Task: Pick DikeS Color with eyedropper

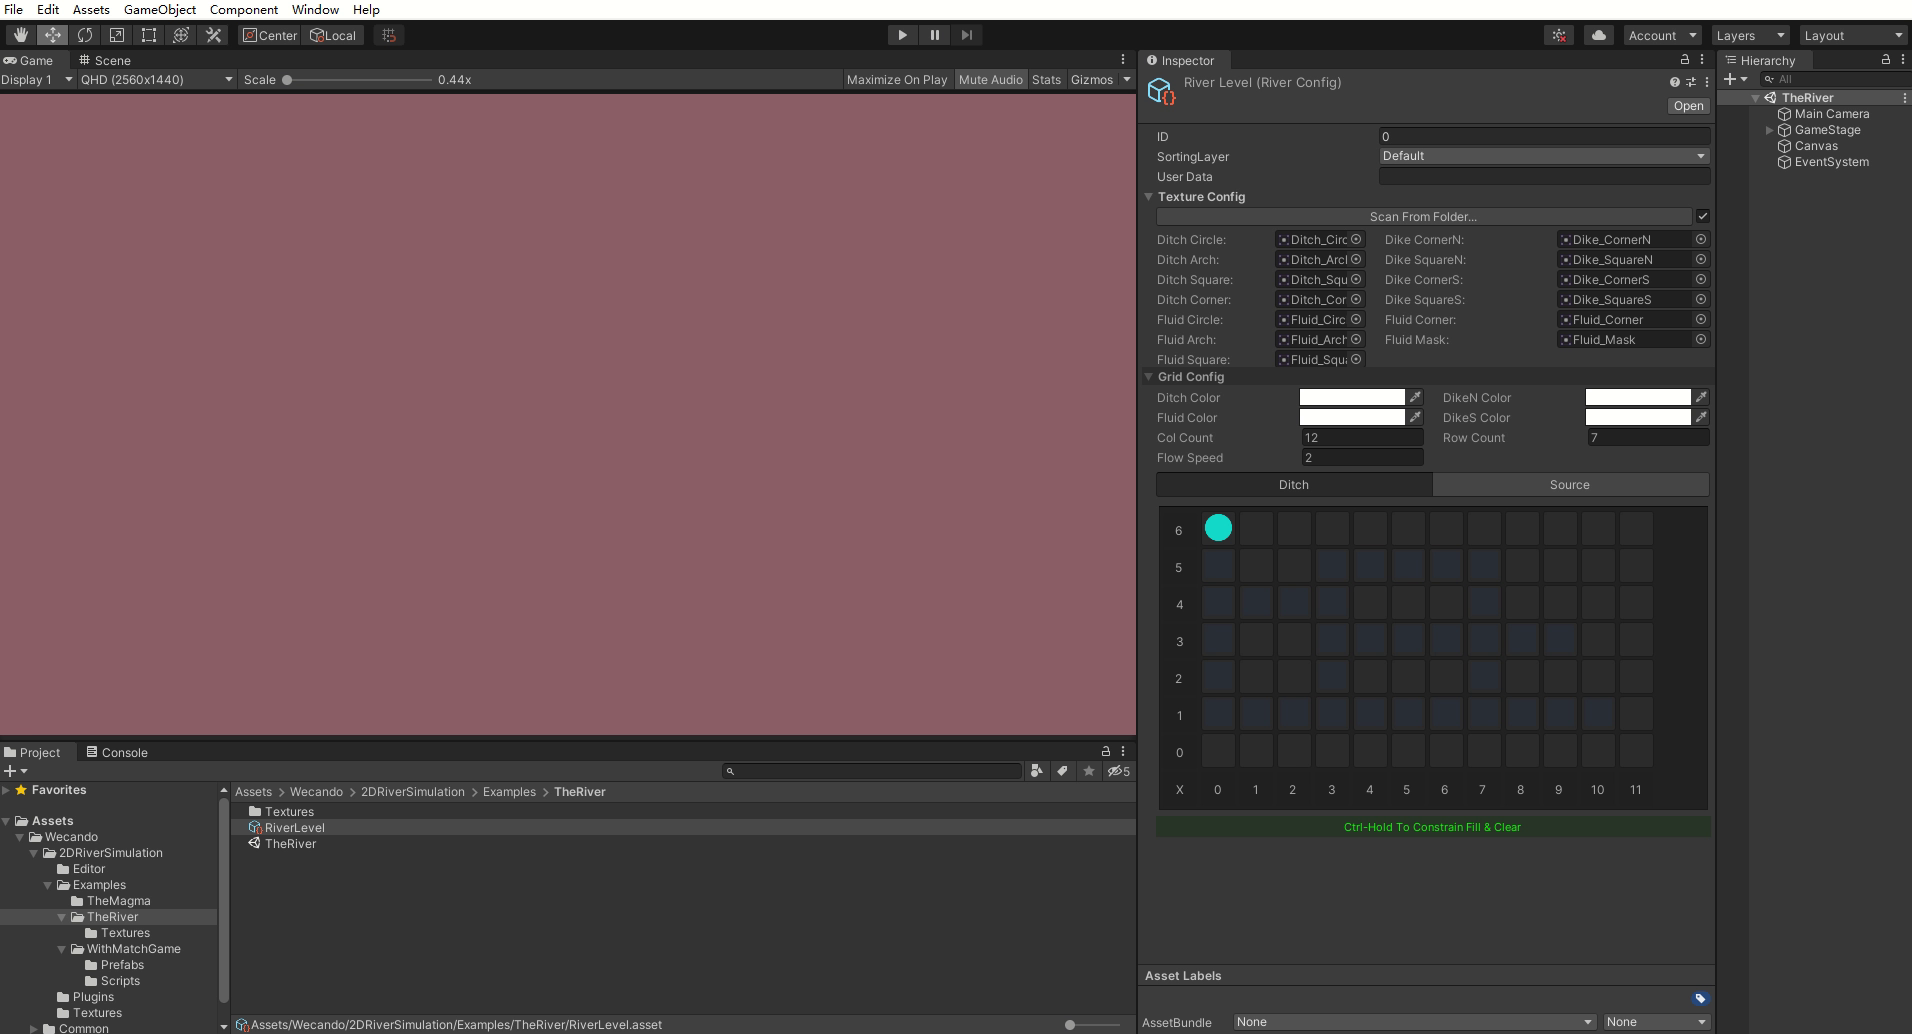Action: (x=1701, y=417)
